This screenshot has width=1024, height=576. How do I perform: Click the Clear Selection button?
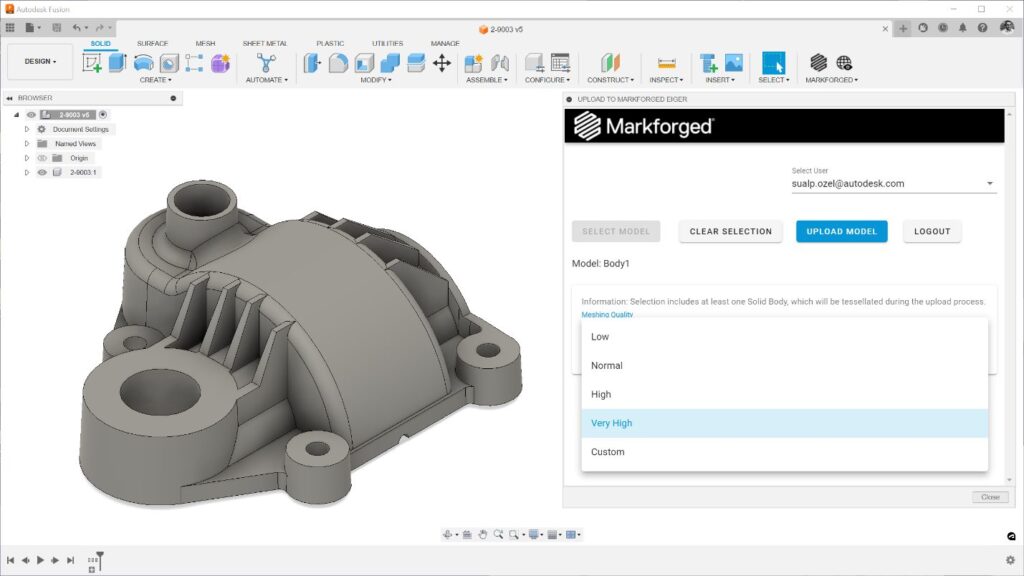coord(730,231)
